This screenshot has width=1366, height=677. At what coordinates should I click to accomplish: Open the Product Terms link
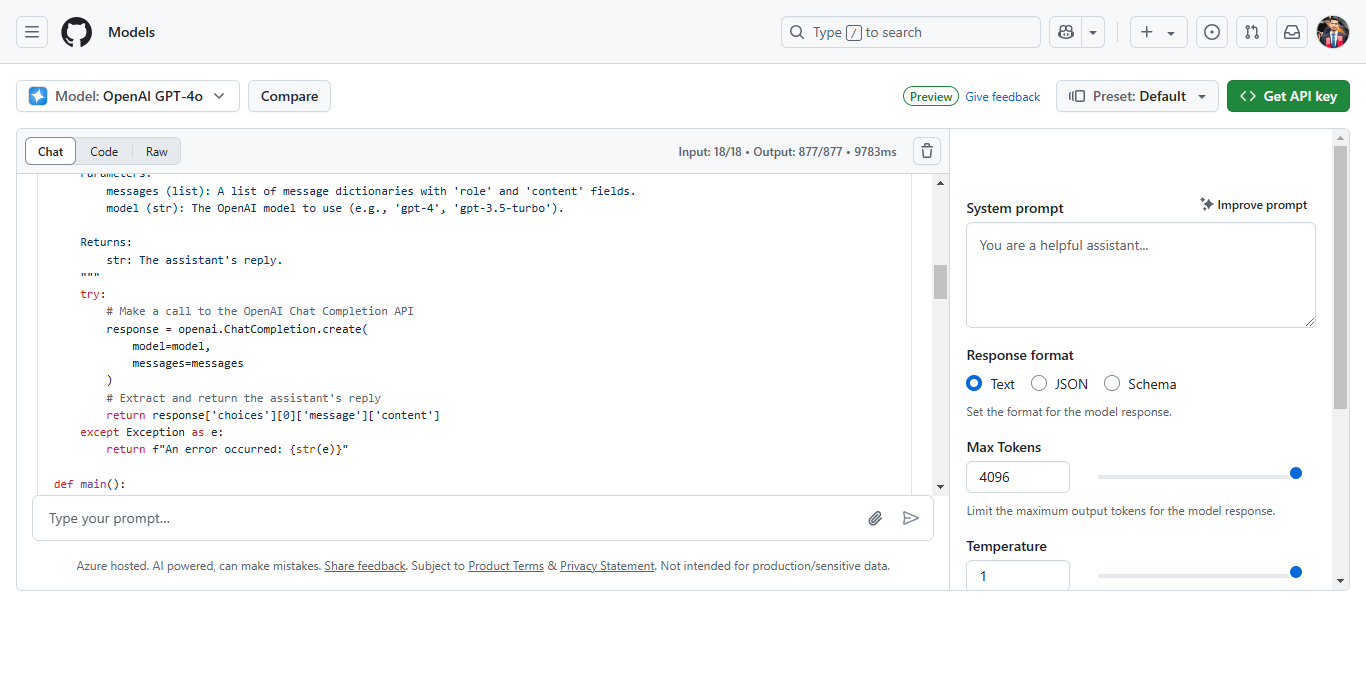506,565
